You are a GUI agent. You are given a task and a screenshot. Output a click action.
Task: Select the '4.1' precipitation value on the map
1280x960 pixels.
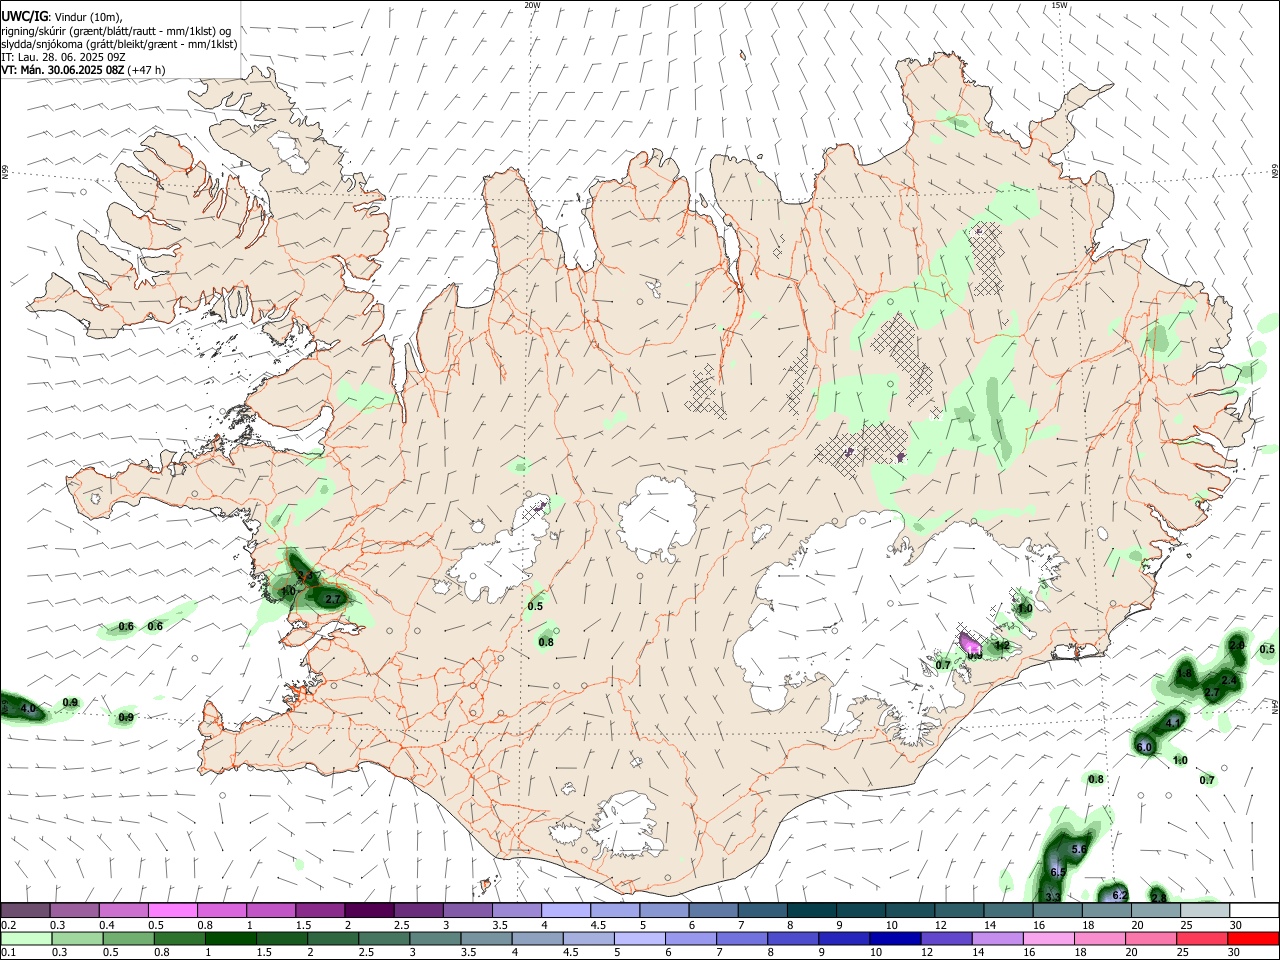point(1174,722)
